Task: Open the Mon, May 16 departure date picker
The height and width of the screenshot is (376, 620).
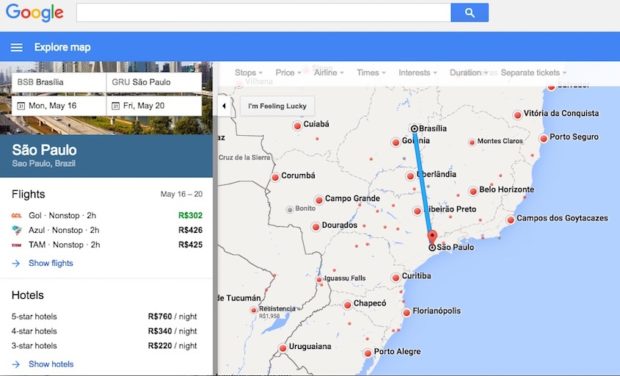Action: pos(59,106)
